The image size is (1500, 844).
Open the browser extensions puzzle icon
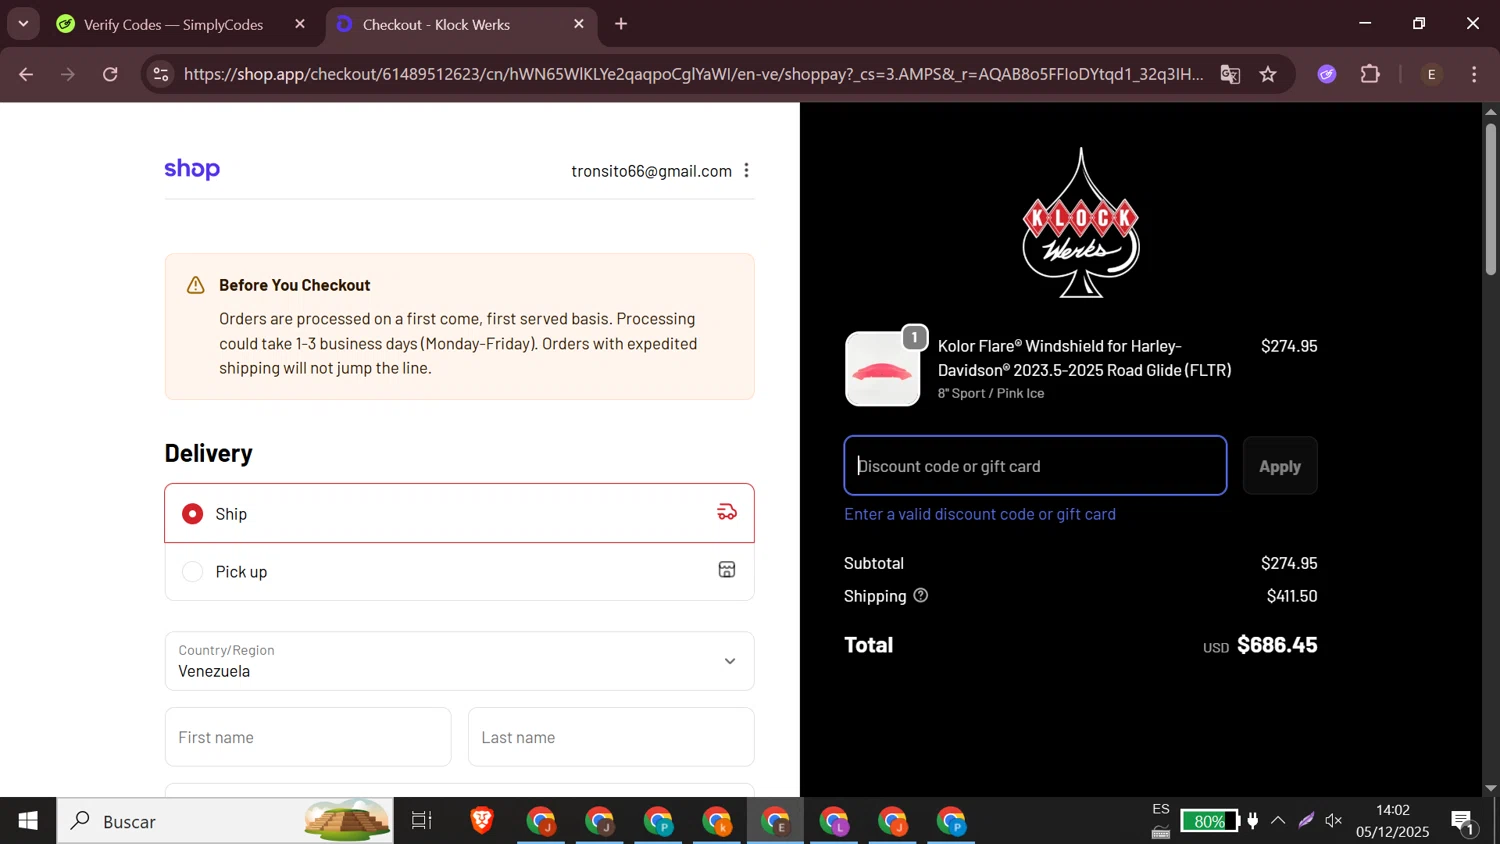[x=1370, y=74]
